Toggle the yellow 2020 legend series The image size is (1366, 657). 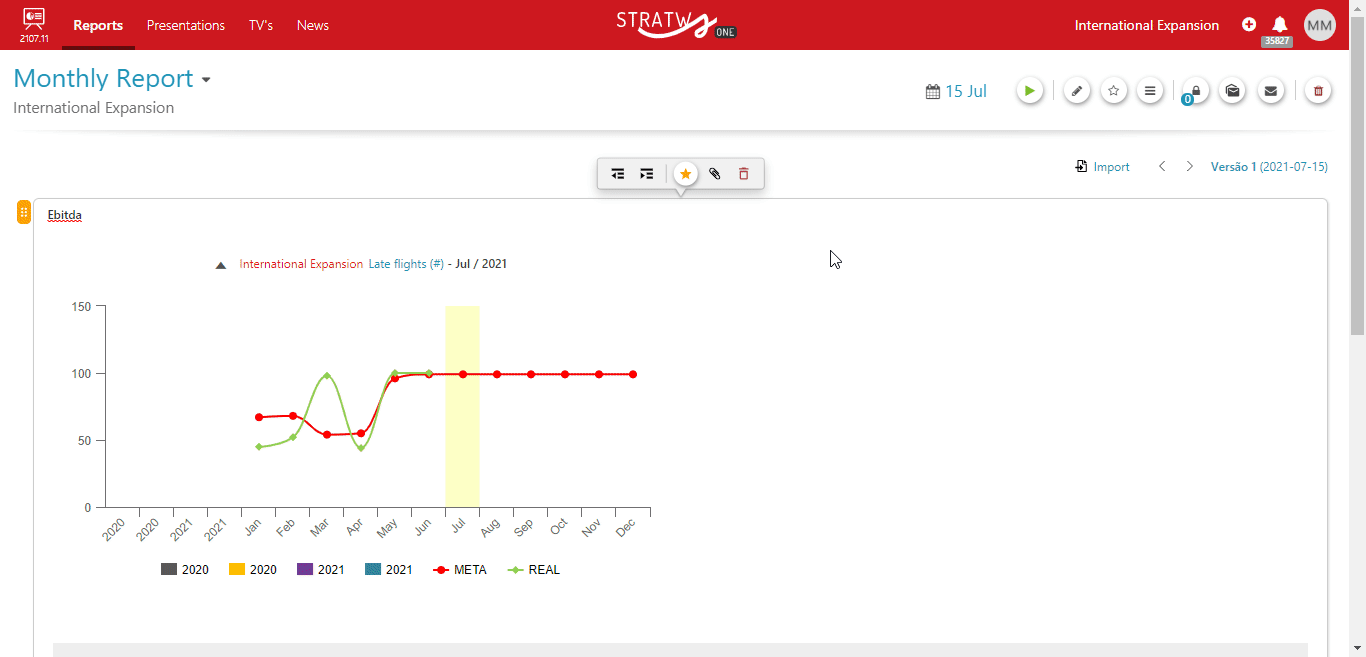point(253,570)
